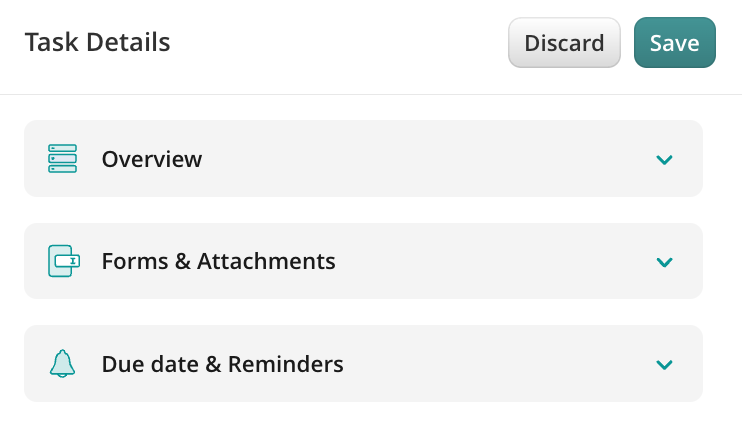
Task: Click the bell icon for reminders
Action: (62, 364)
